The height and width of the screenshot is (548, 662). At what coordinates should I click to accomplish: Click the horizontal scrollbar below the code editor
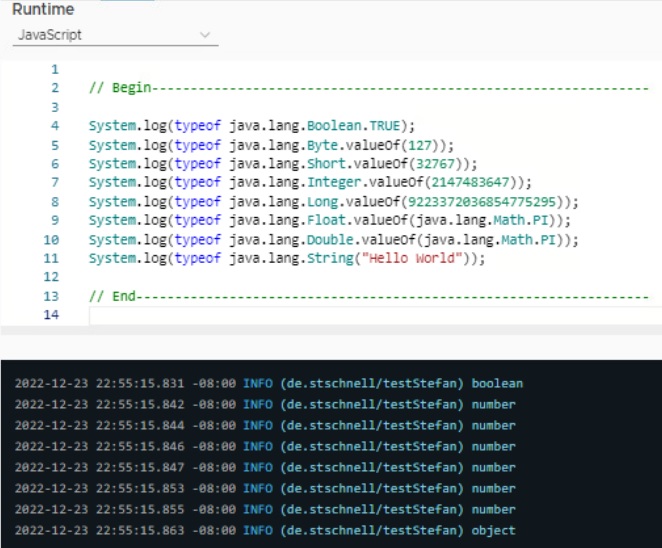[331, 330]
